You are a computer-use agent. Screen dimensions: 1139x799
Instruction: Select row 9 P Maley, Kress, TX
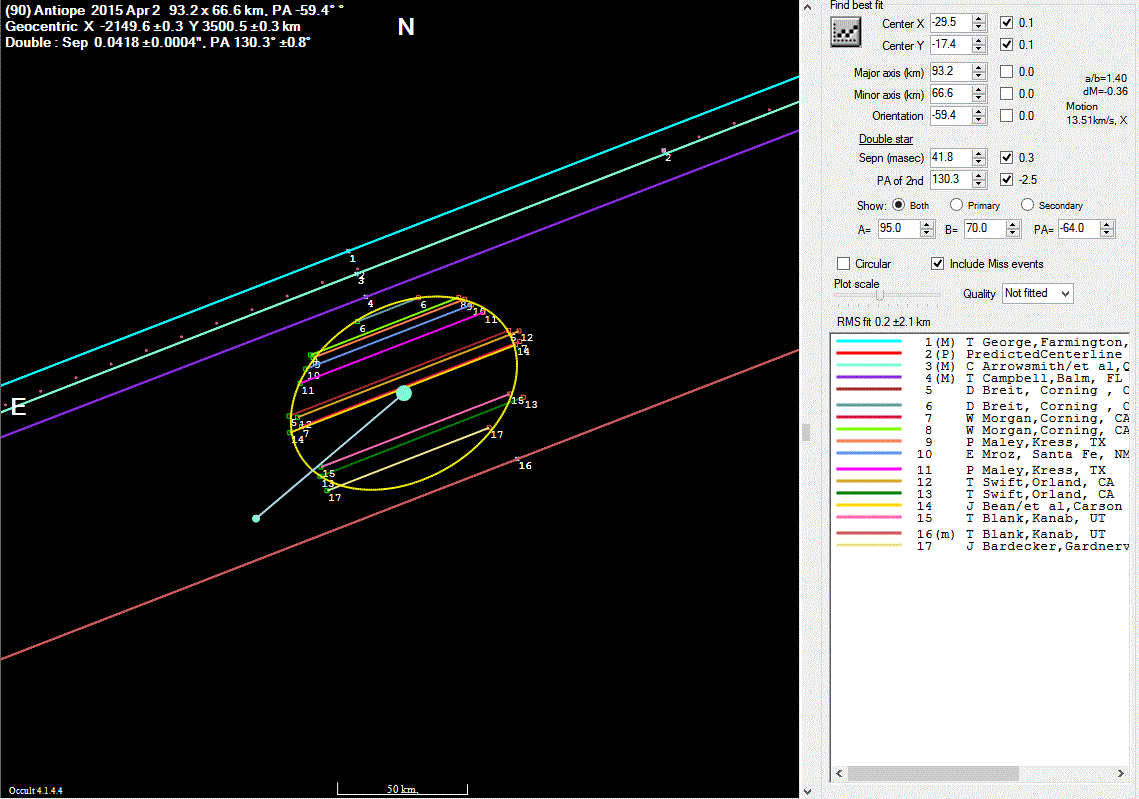click(980, 442)
